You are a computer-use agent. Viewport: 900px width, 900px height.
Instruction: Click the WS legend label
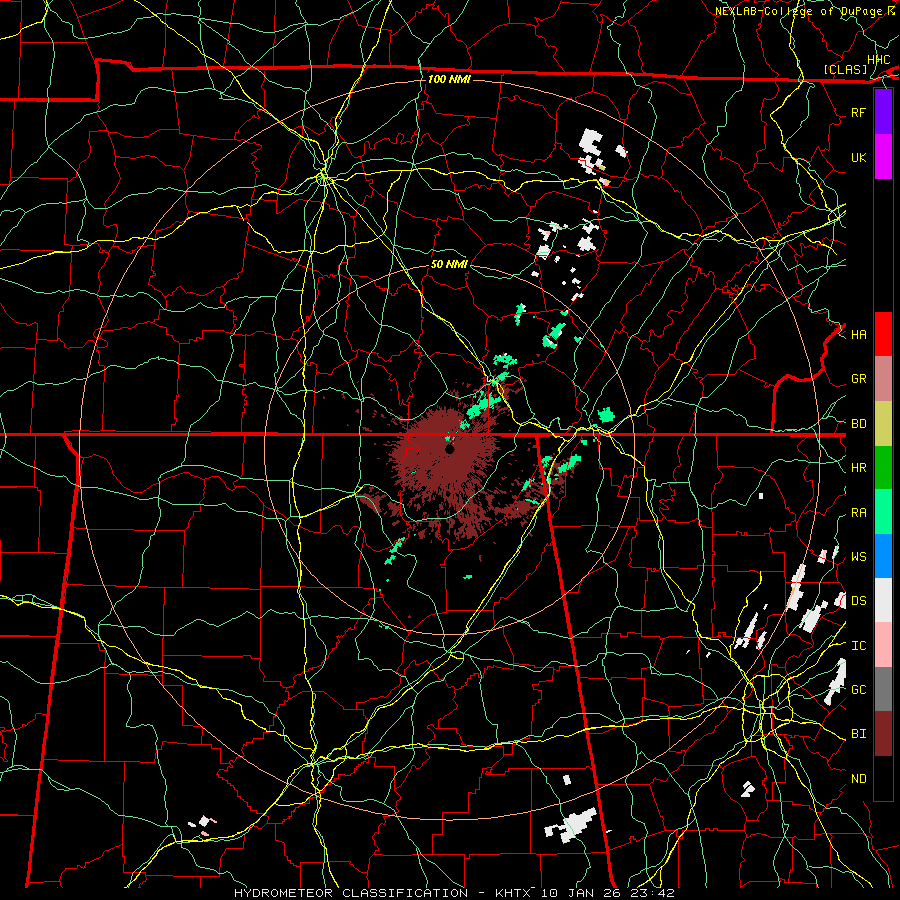click(858, 556)
